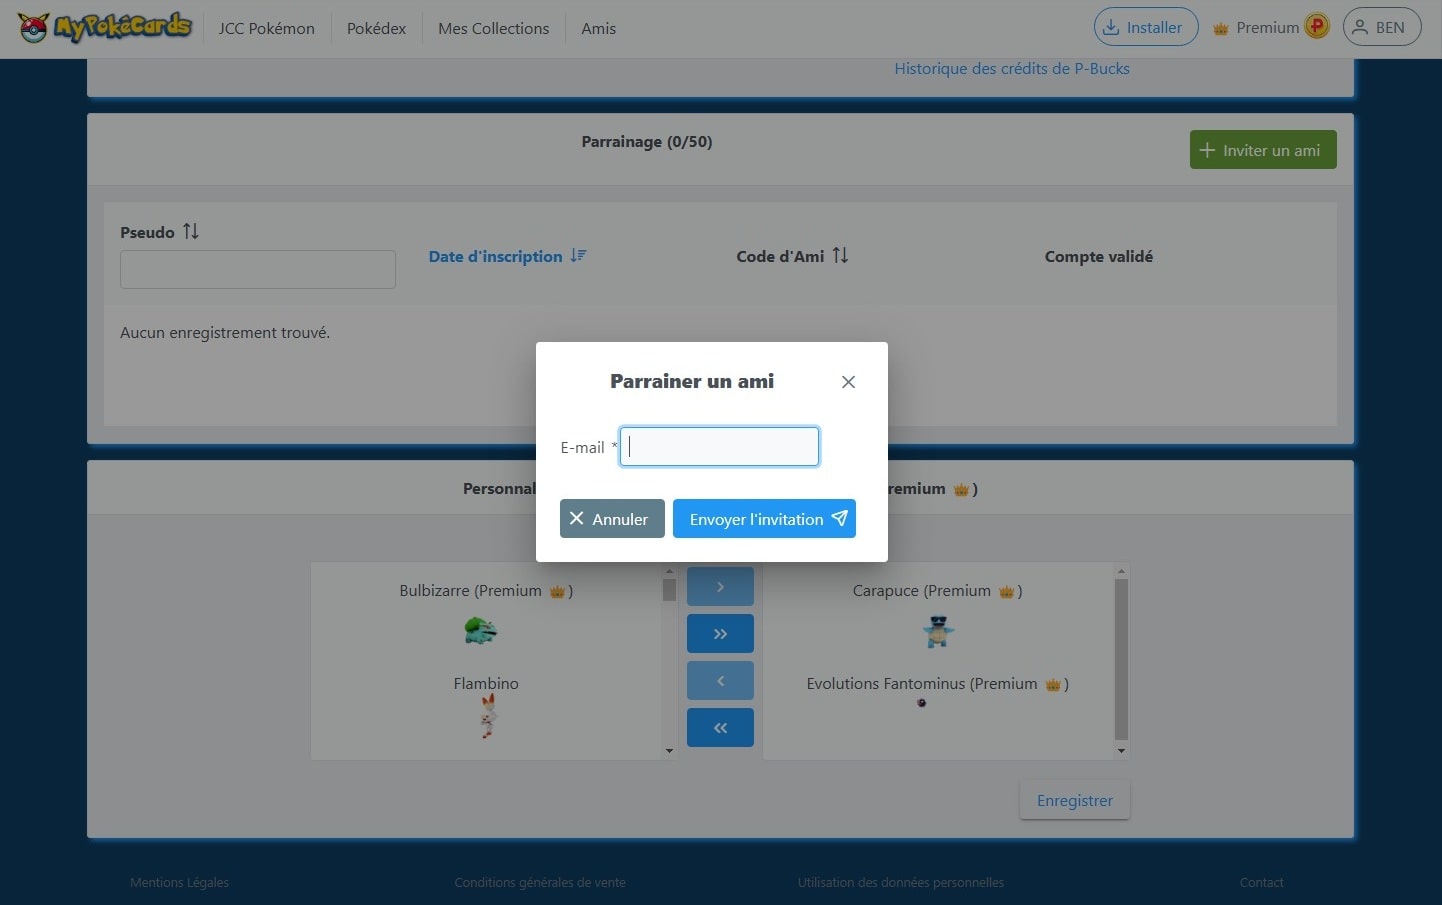This screenshot has height=905, width=1442.
Task: Close the Parrainer un ami dialog
Action: [x=848, y=382]
